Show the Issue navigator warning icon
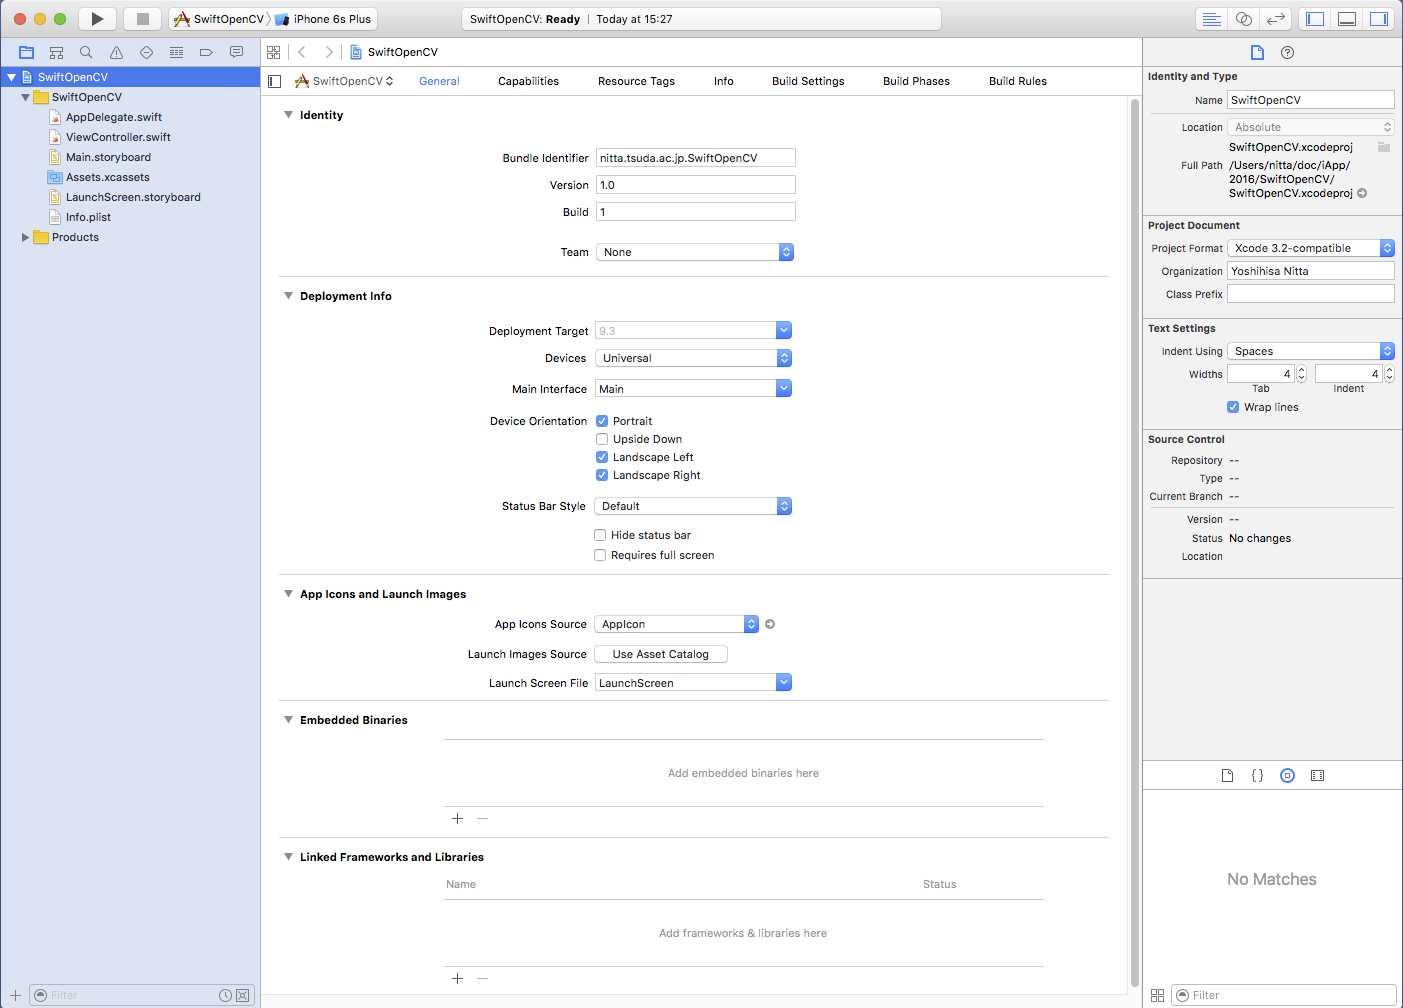The image size is (1403, 1008). coord(116,52)
